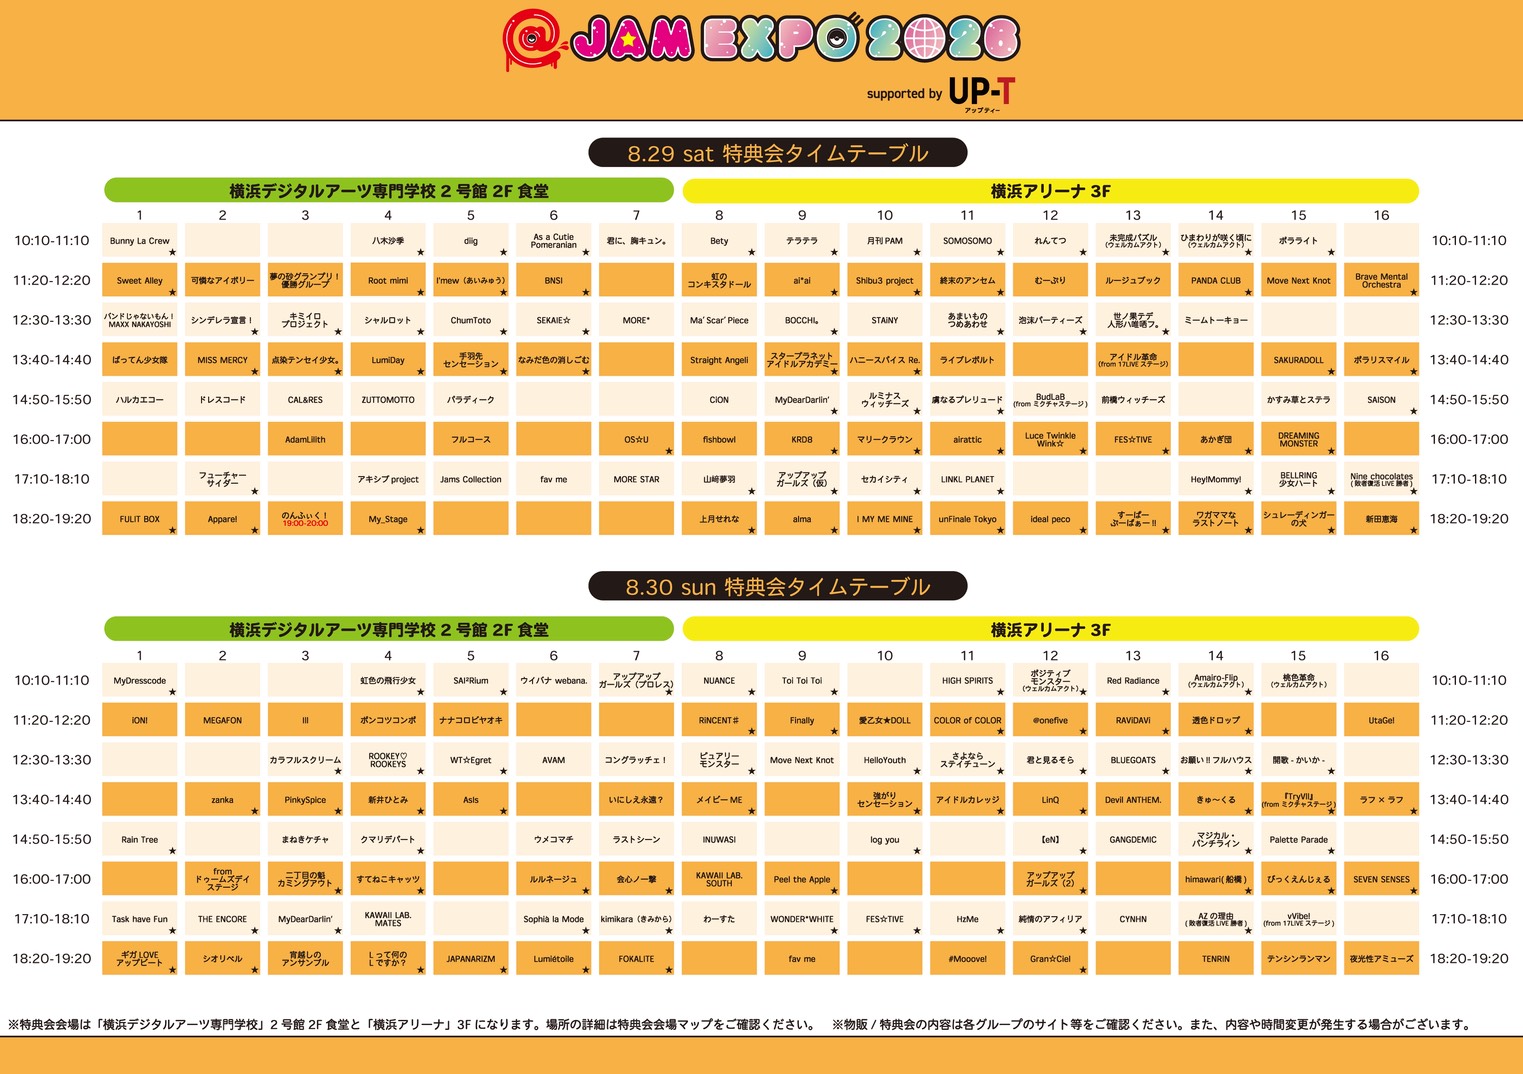Click the Sweet Alley cell
Screen dimensions: 1523x1074
tap(140, 281)
